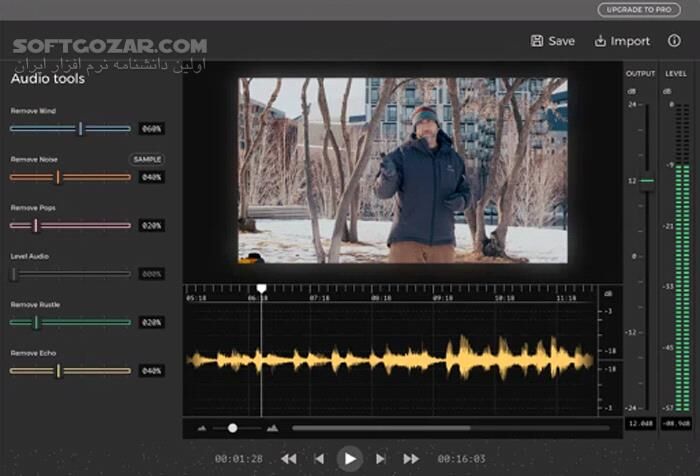Click the rewind double-arrow icon
Screen dimensions: 700x476
click(x=288, y=458)
